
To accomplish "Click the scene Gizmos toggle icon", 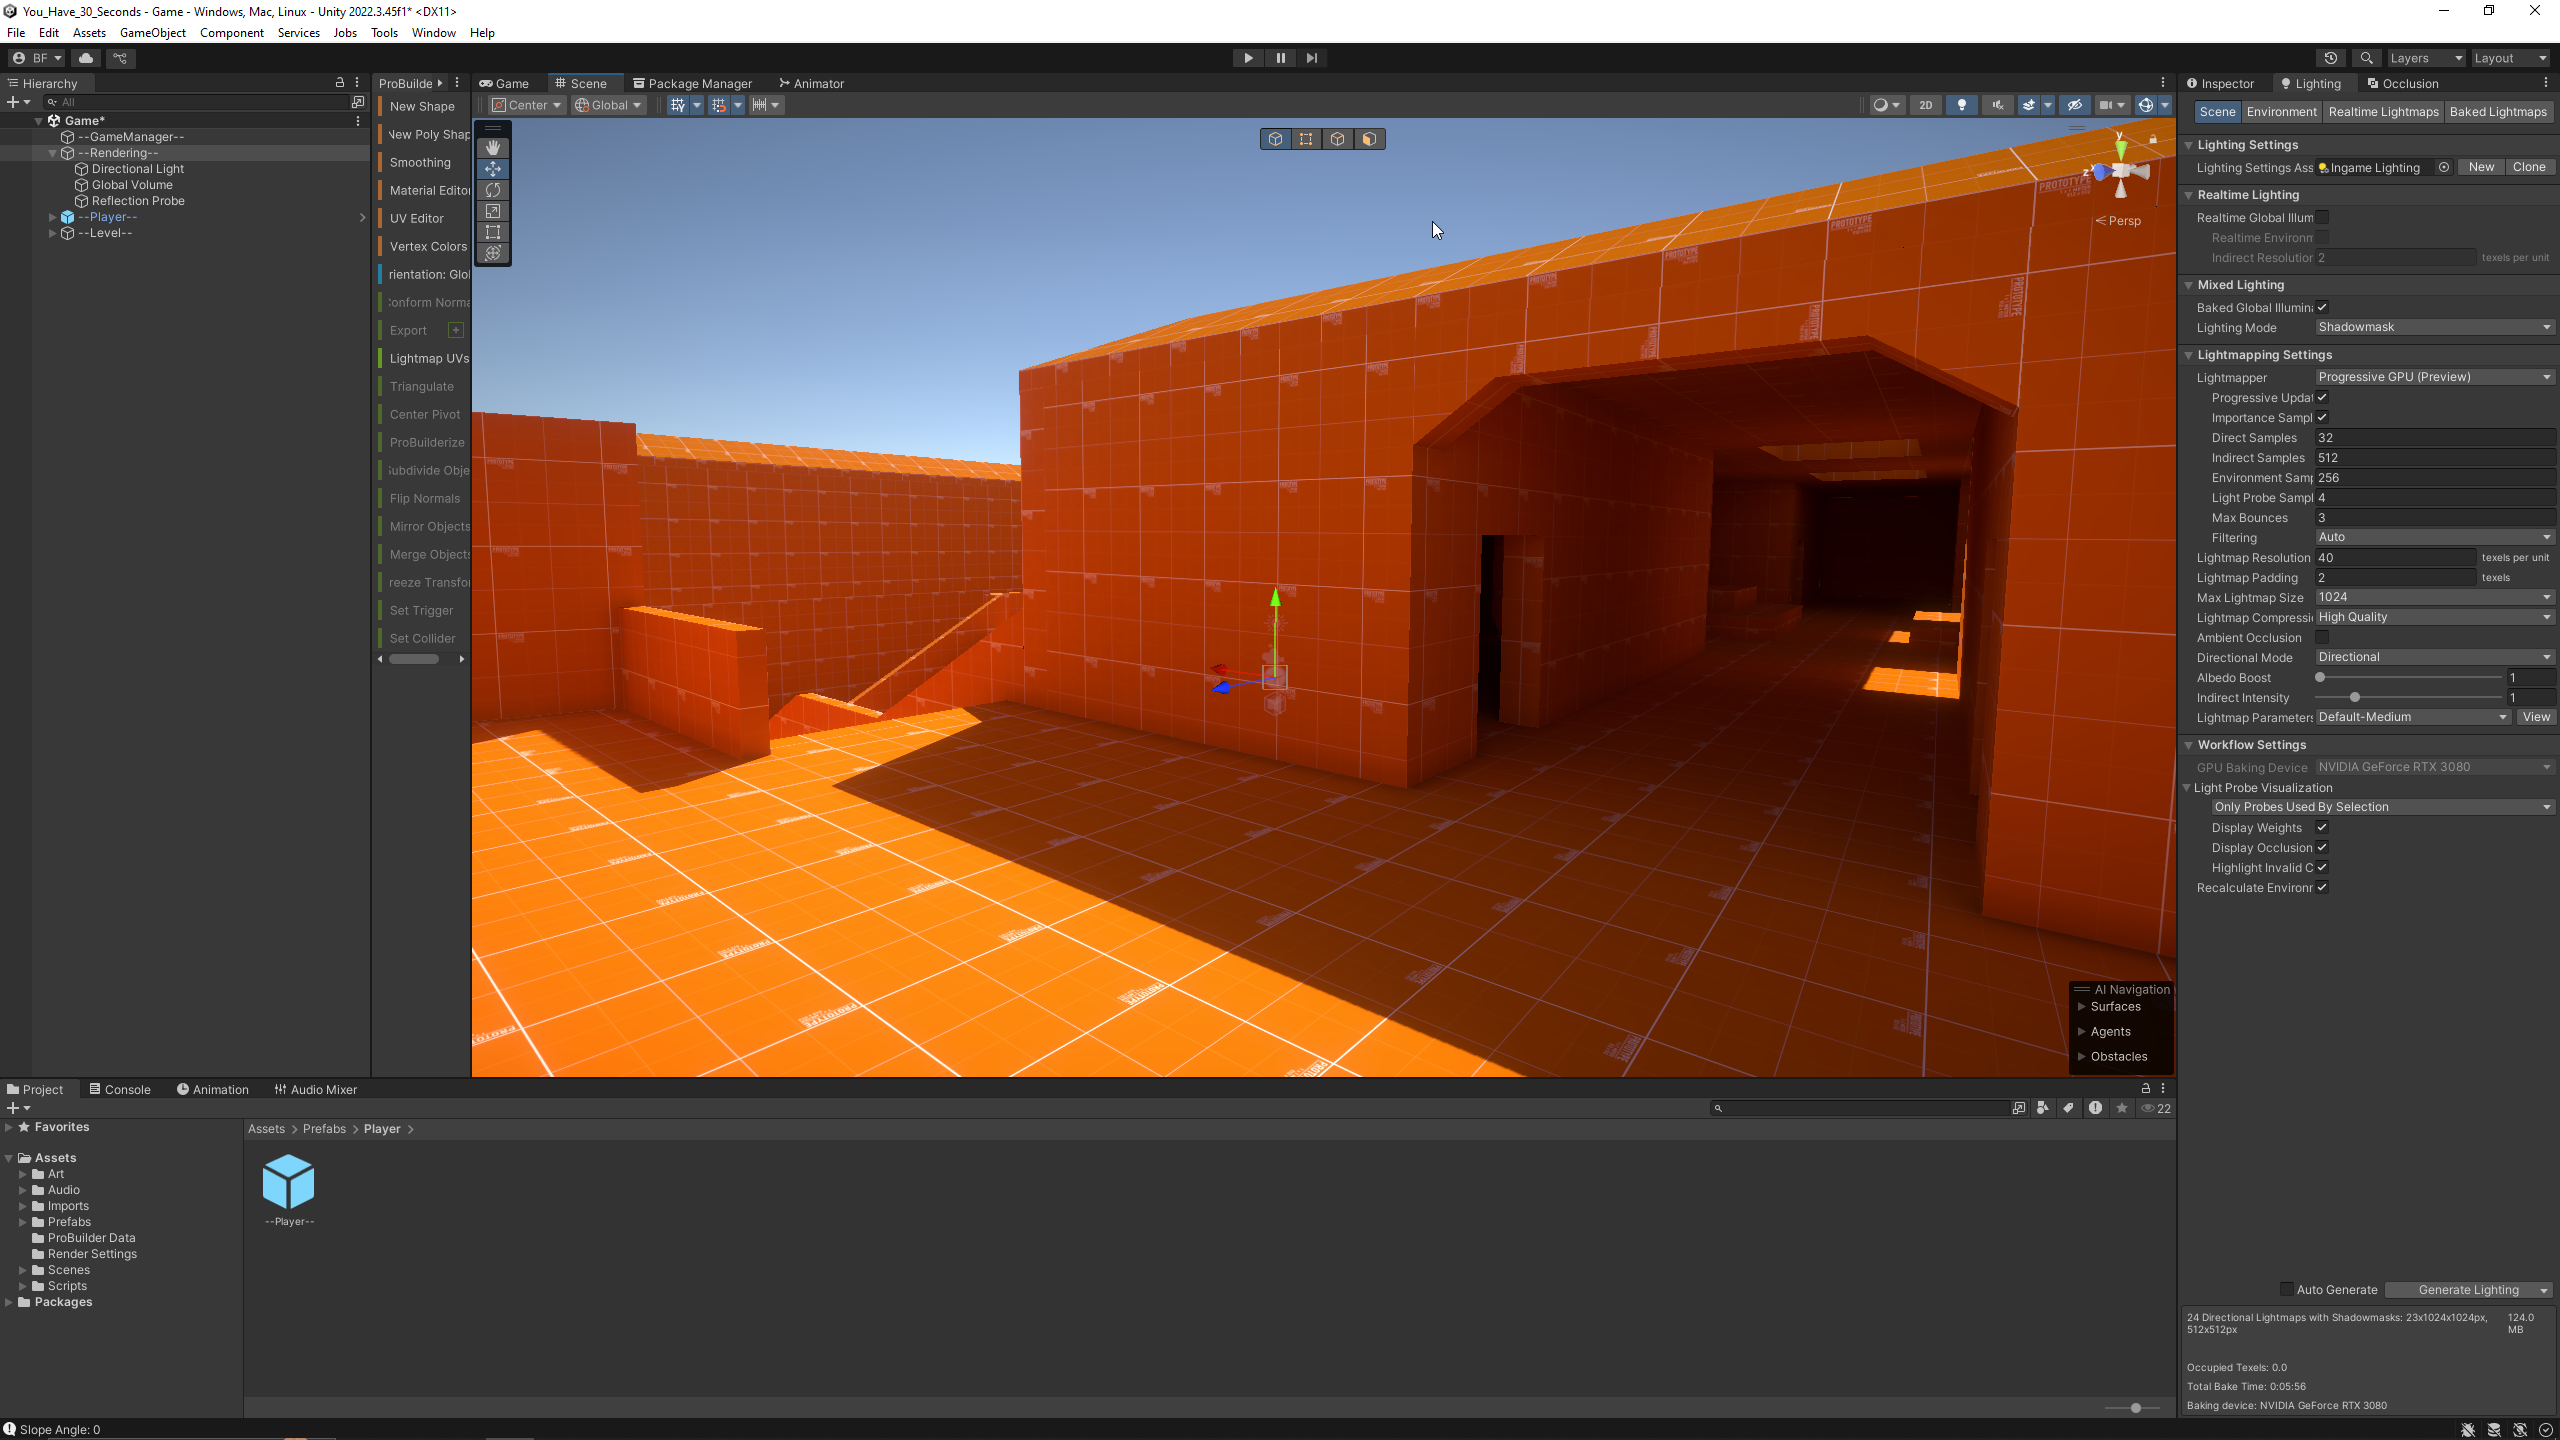I will (2145, 105).
